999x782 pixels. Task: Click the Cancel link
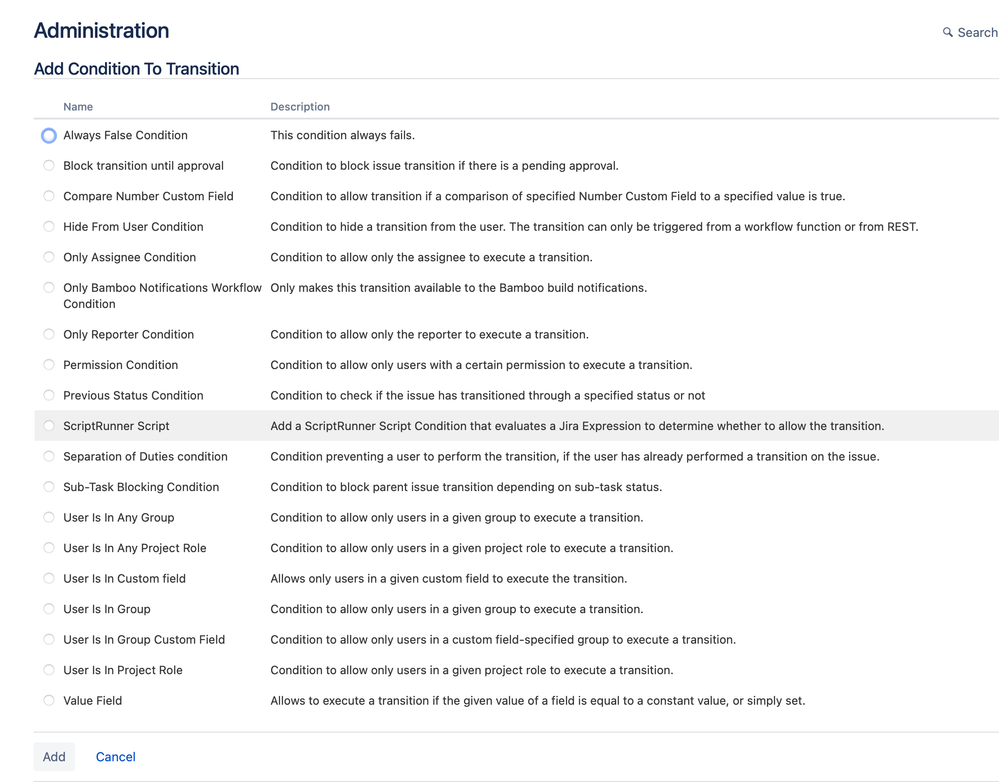coord(115,756)
